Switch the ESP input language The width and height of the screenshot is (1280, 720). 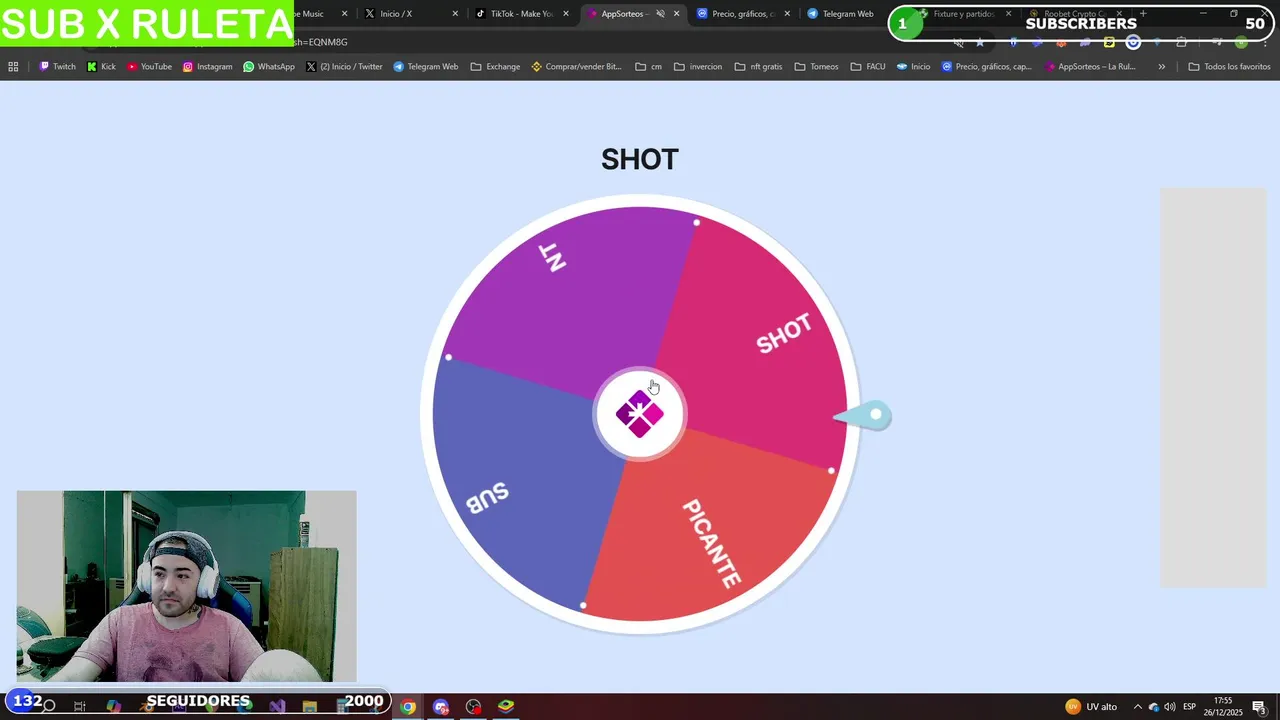pos(1190,707)
